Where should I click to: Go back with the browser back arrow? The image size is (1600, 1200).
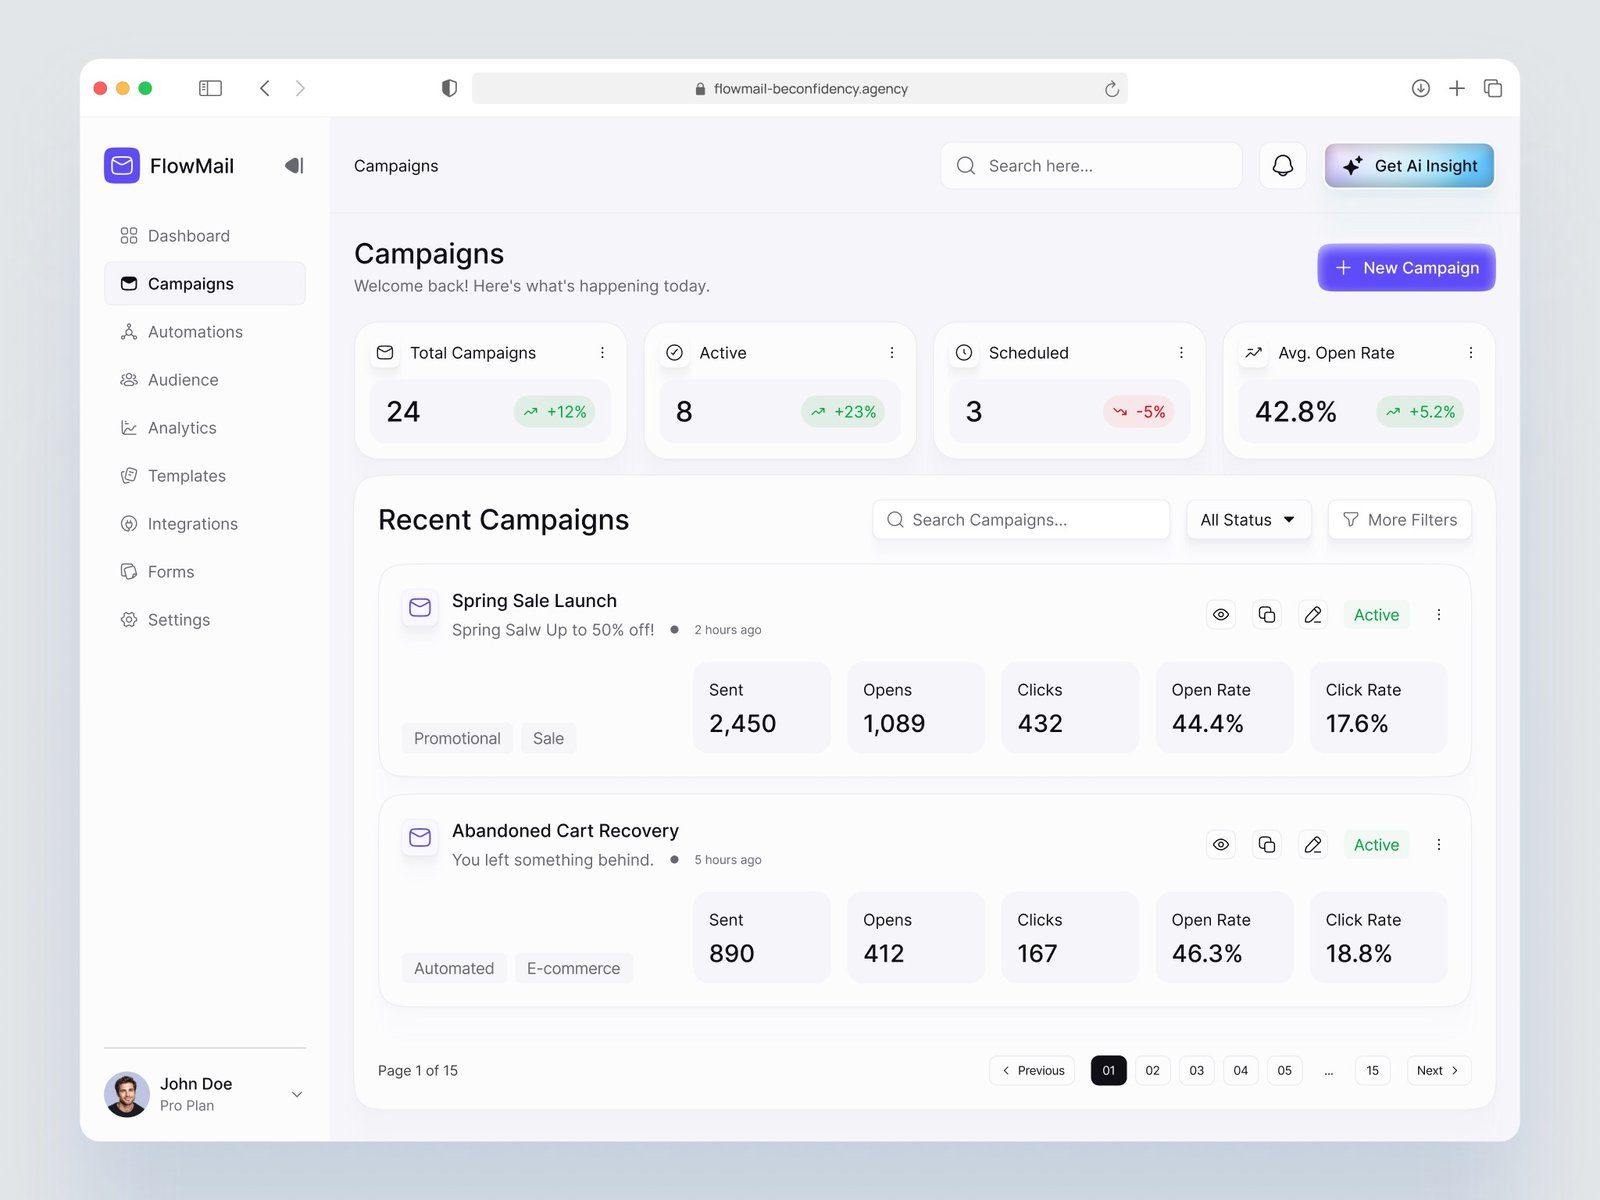pos(265,88)
